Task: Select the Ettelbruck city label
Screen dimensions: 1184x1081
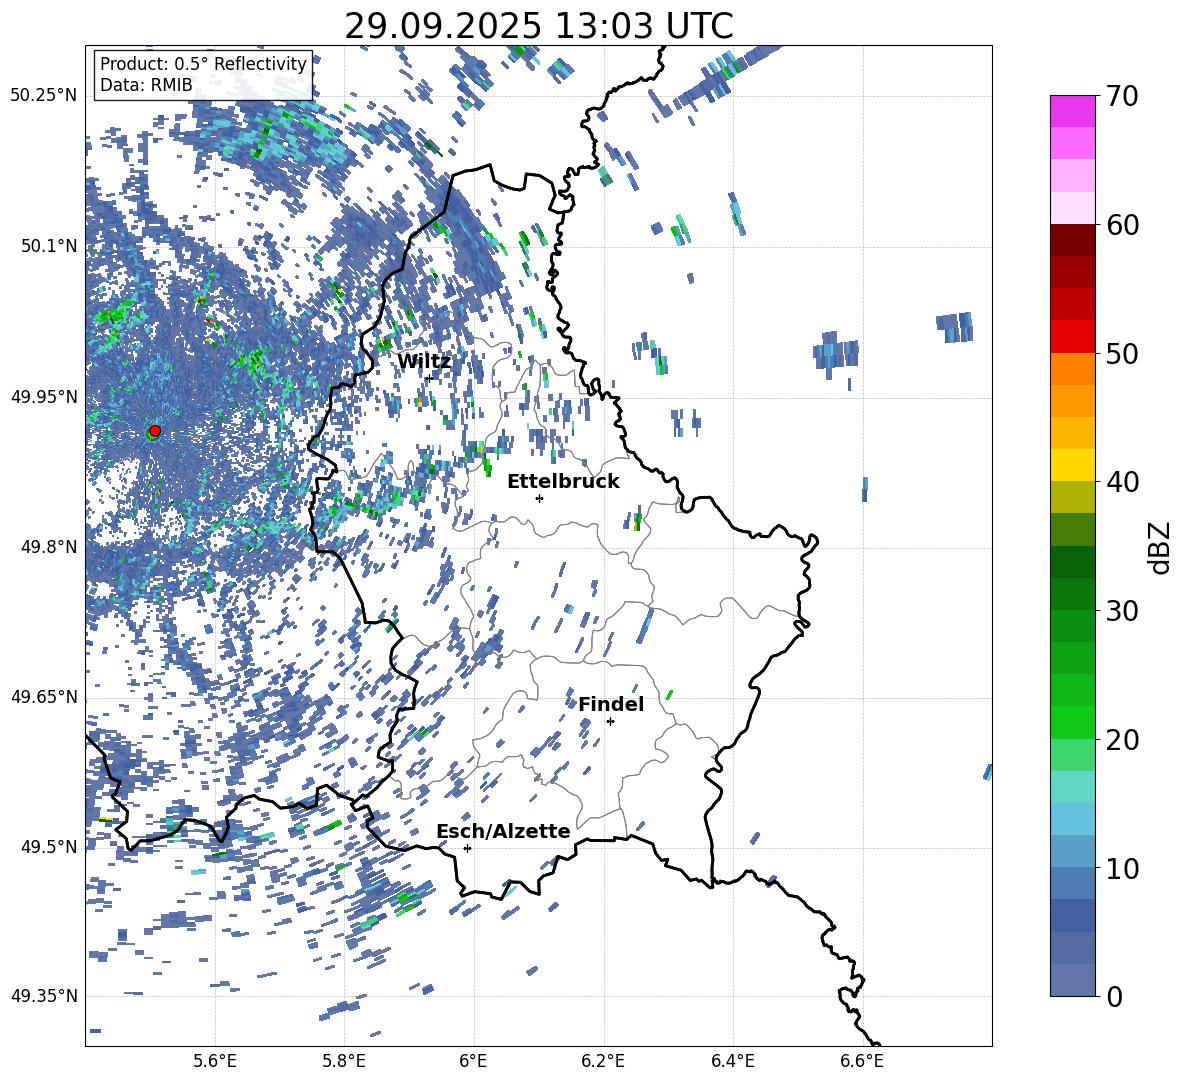Action: click(563, 482)
